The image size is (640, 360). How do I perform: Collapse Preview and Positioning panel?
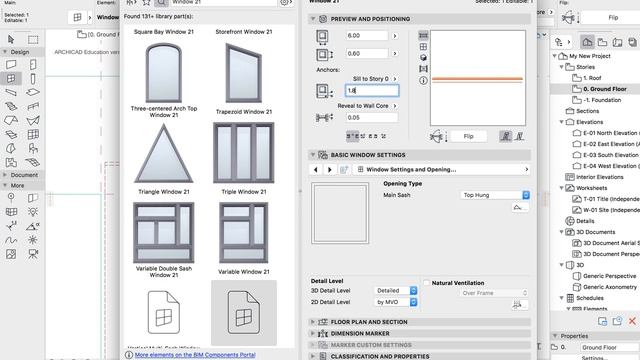click(x=313, y=19)
